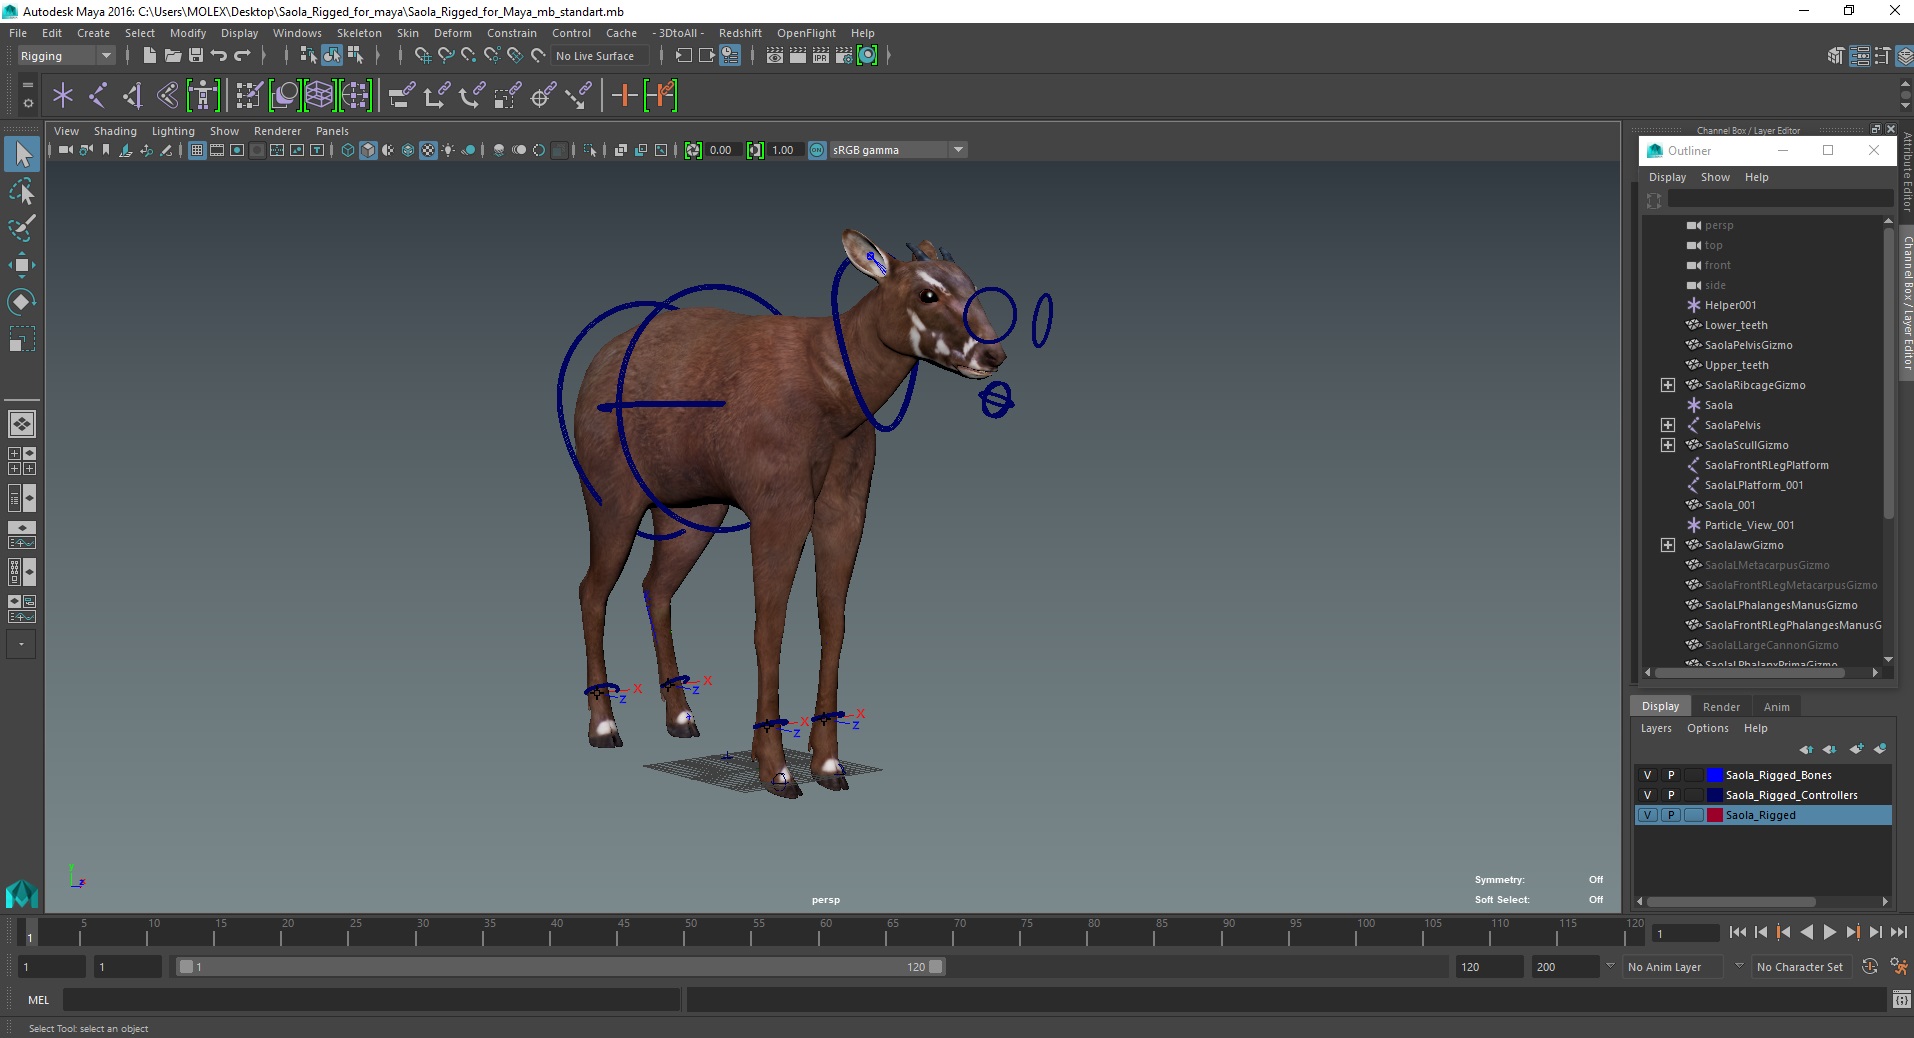
Task: Choose the Scale tool in toolbox
Action: coord(22,339)
